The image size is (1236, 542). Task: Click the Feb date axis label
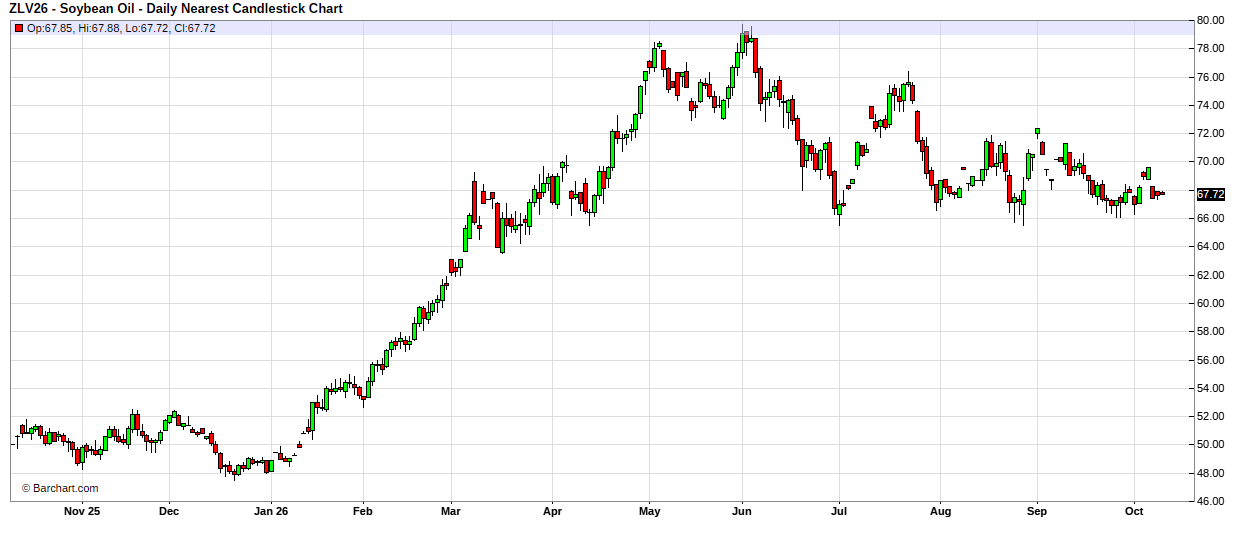click(363, 511)
